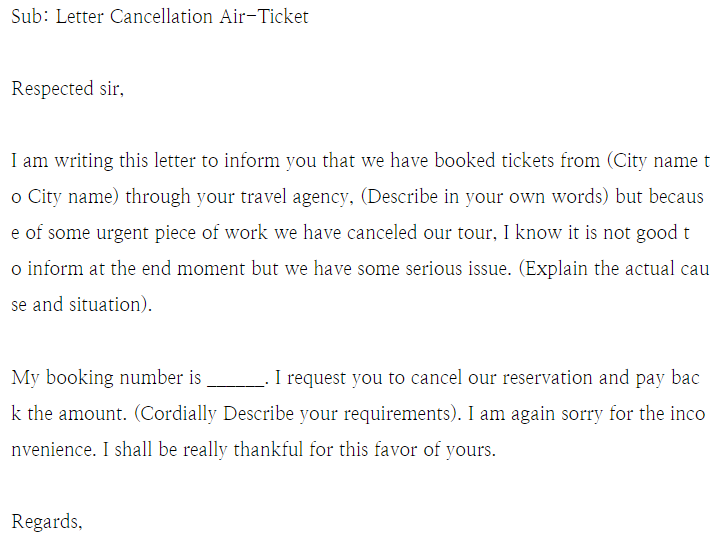Screen dimensions: 722x542
Task: Click the 'Respected sir,' salutation
Action: pyautogui.click(x=68, y=88)
